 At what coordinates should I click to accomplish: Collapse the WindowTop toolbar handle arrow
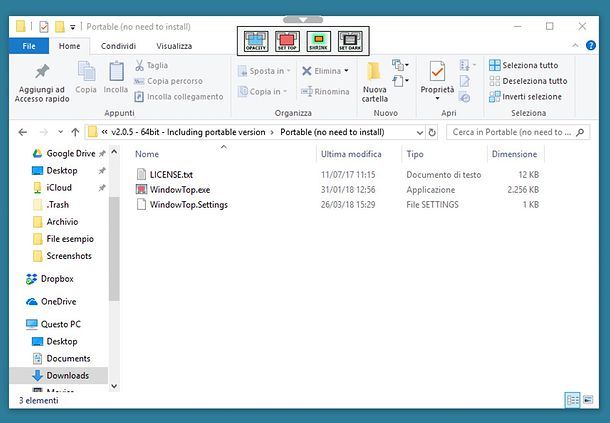click(303, 19)
